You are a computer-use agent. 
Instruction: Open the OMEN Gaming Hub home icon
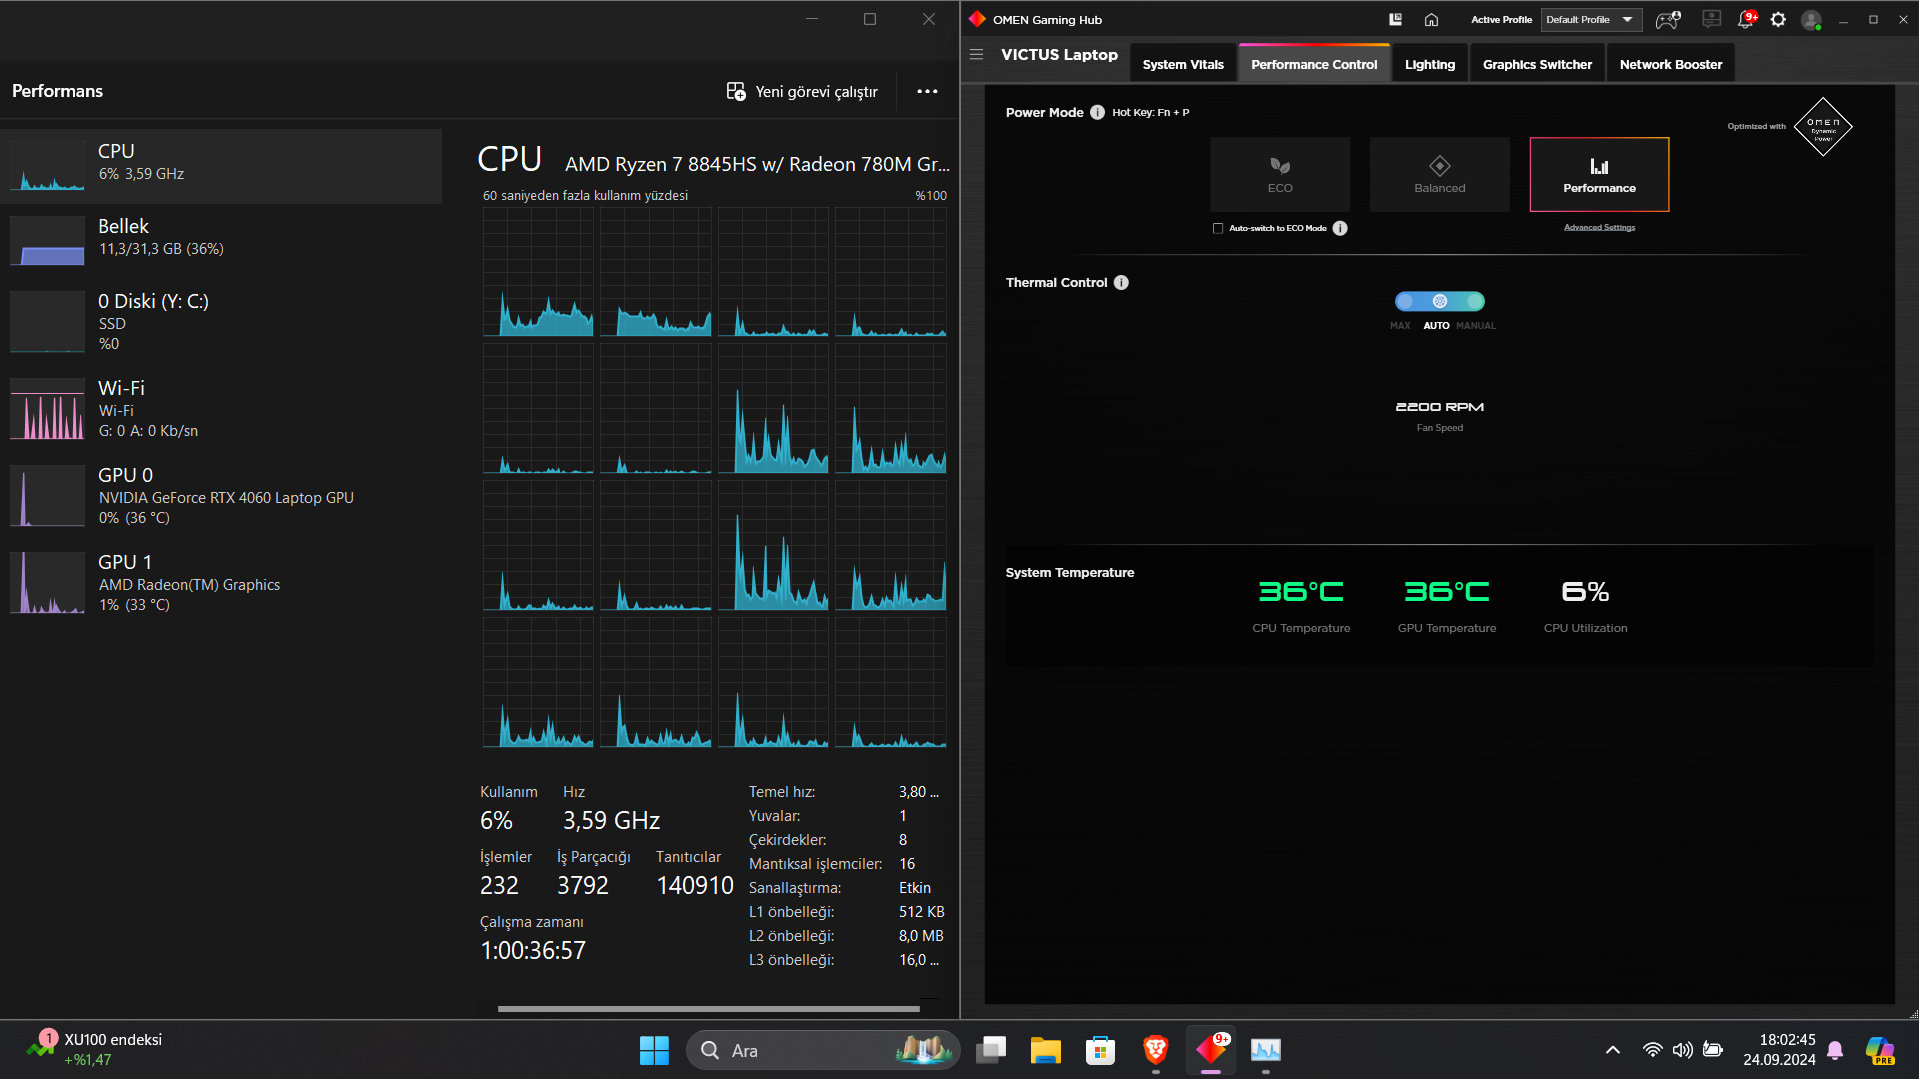coord(1431,19)
